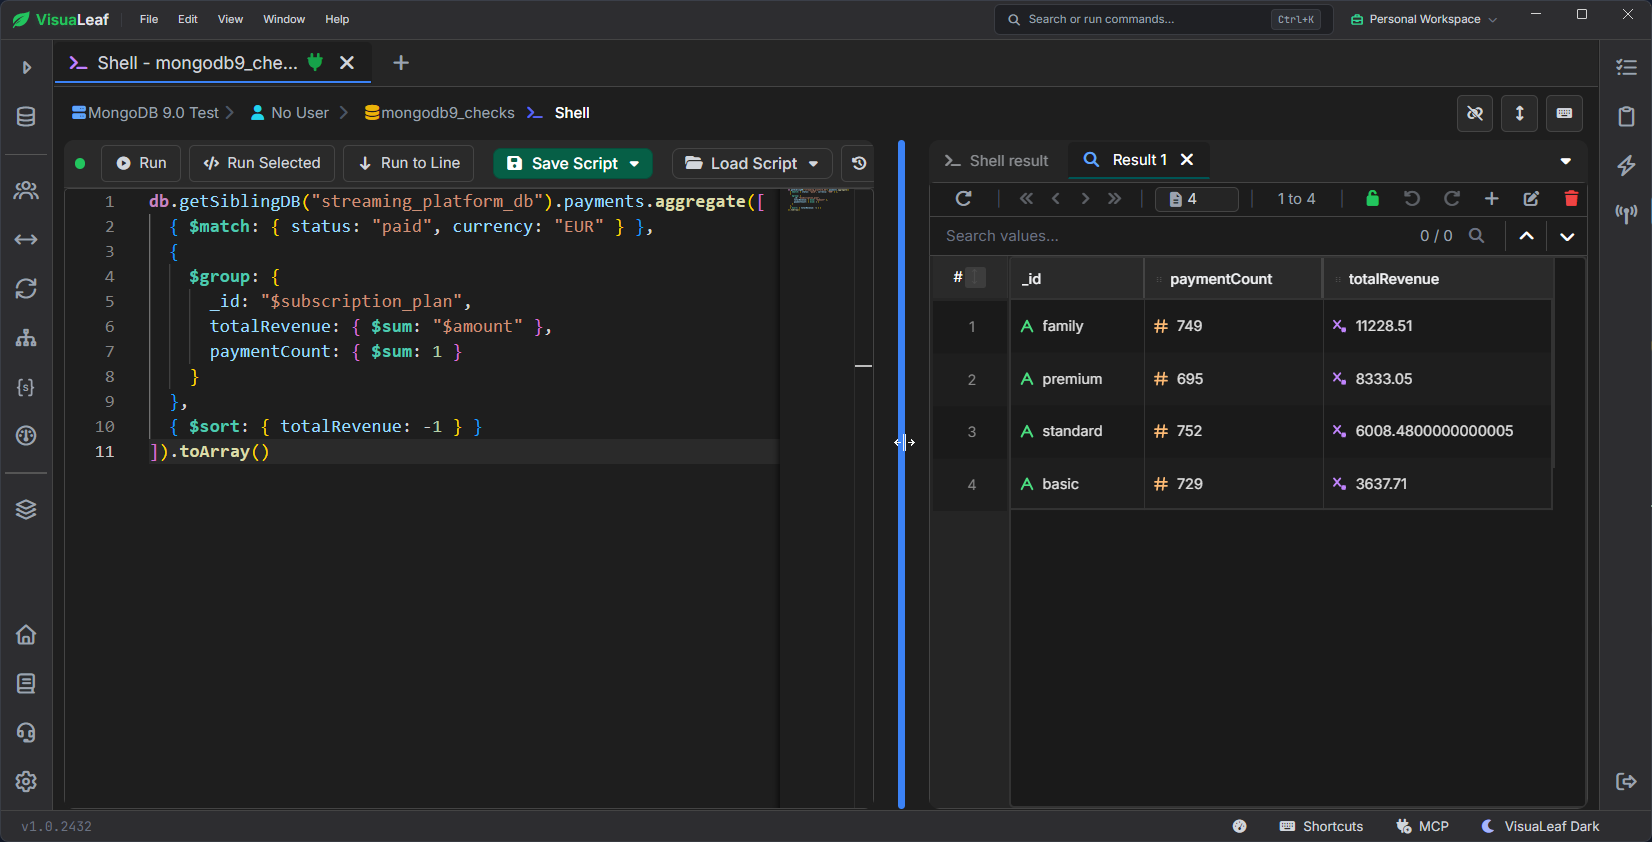Switch to the Shell result tab
This screenshot has height=842, width=1652.
pos(997,161)
